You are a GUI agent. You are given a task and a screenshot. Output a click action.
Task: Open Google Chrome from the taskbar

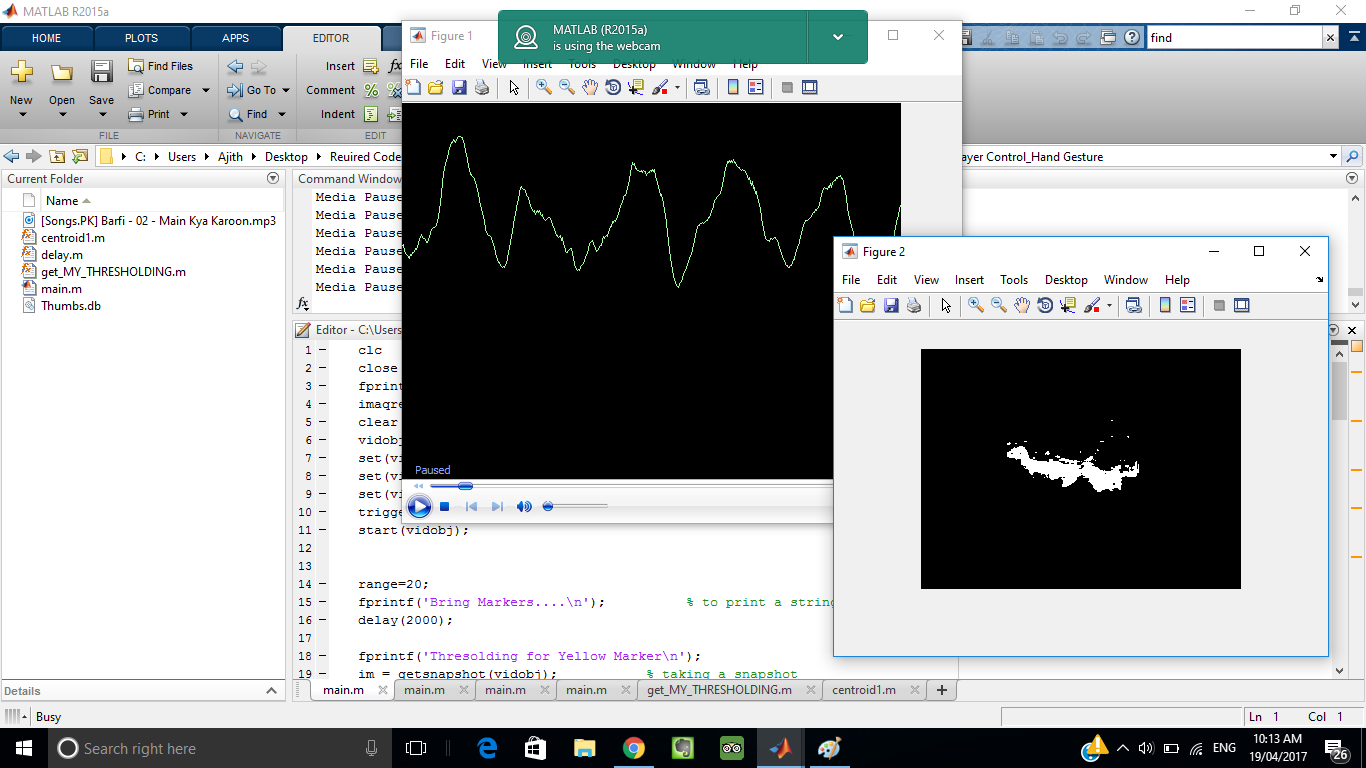click(633, 748)
